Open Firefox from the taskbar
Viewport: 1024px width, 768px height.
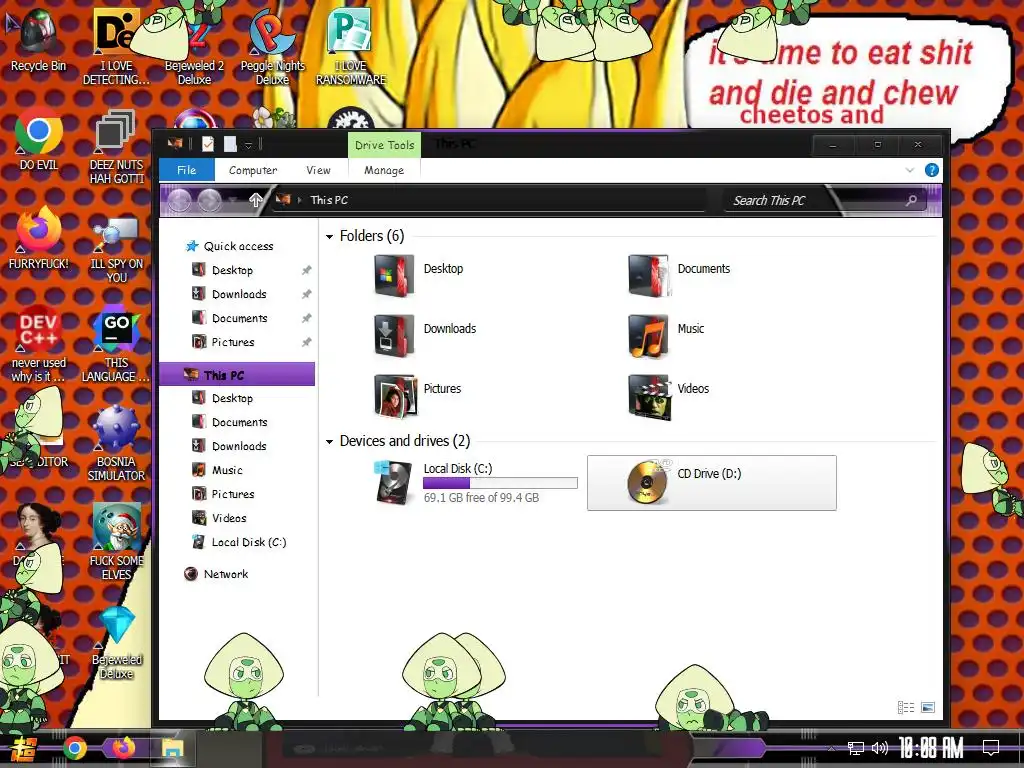tap(123, 747)
